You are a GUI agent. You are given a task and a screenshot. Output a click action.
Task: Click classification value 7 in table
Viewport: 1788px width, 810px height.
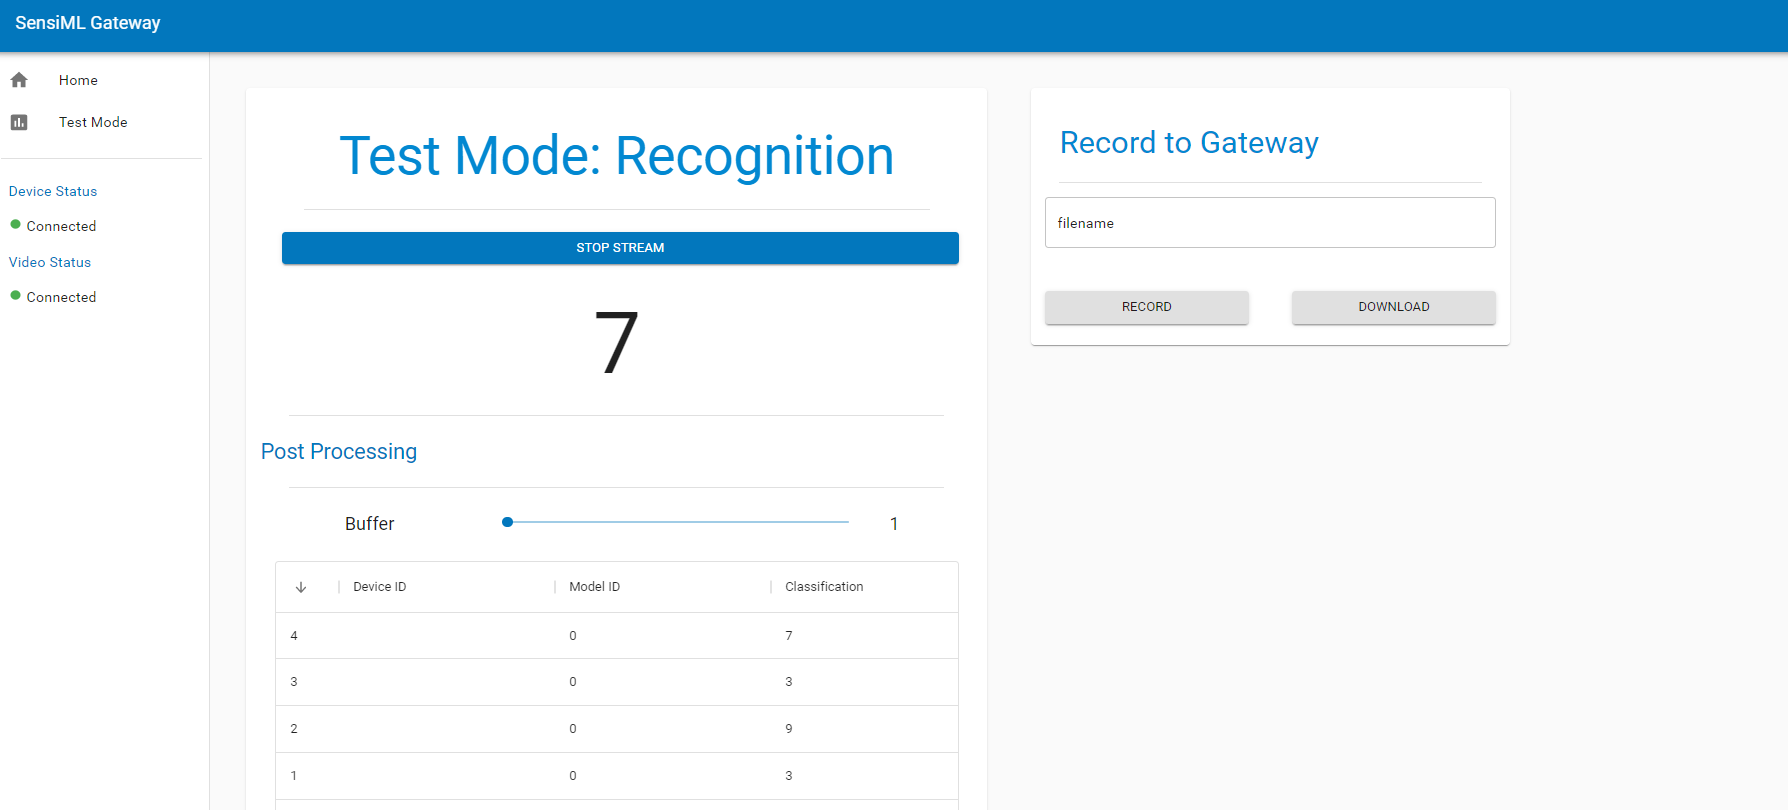click(789, 636)
